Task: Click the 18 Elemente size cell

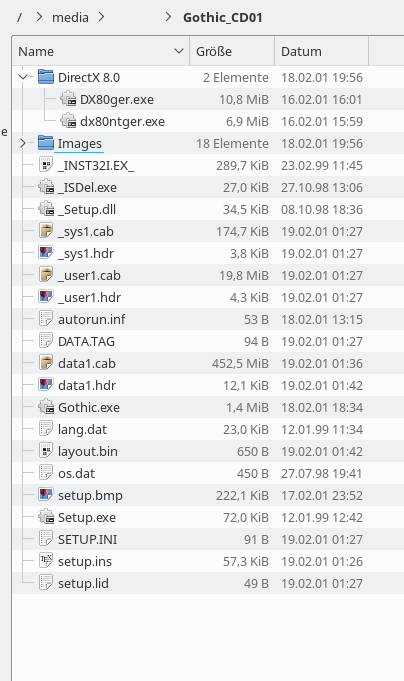Action: [x=232, y=144]
